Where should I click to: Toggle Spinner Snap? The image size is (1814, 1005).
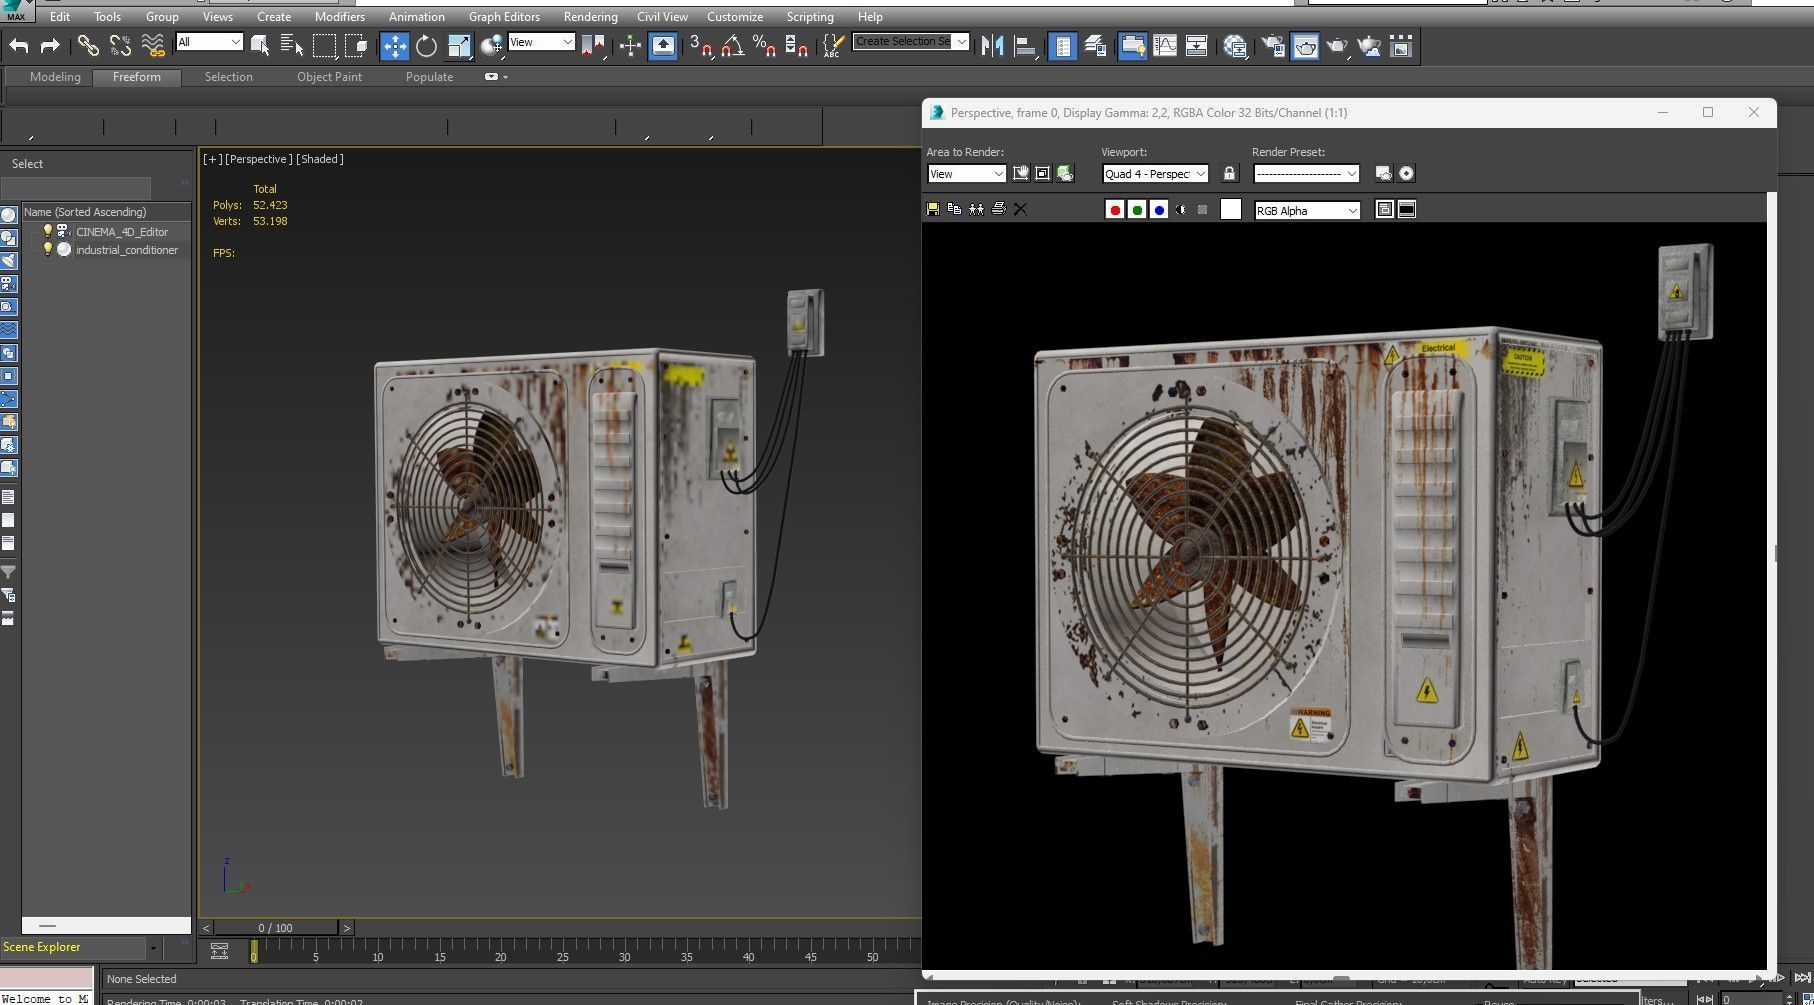point(797,46)
